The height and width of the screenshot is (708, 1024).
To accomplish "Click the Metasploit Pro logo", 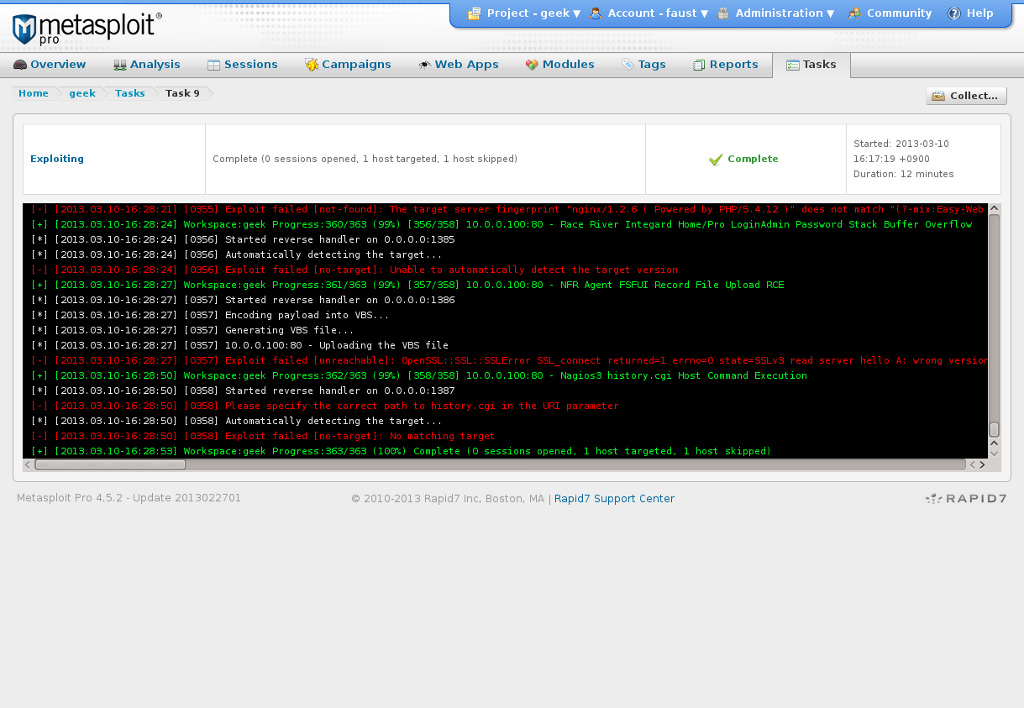I will [x=86, y=28].
